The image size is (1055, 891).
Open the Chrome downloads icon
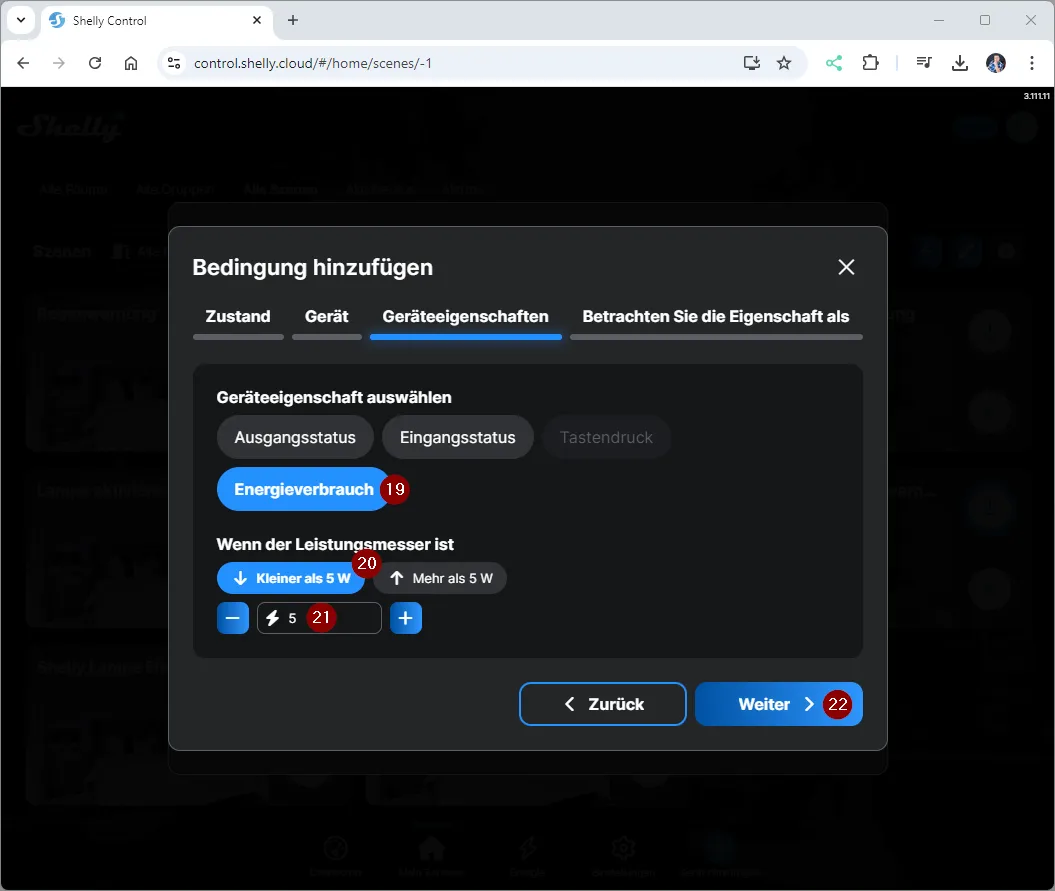[x=959, y=63]
